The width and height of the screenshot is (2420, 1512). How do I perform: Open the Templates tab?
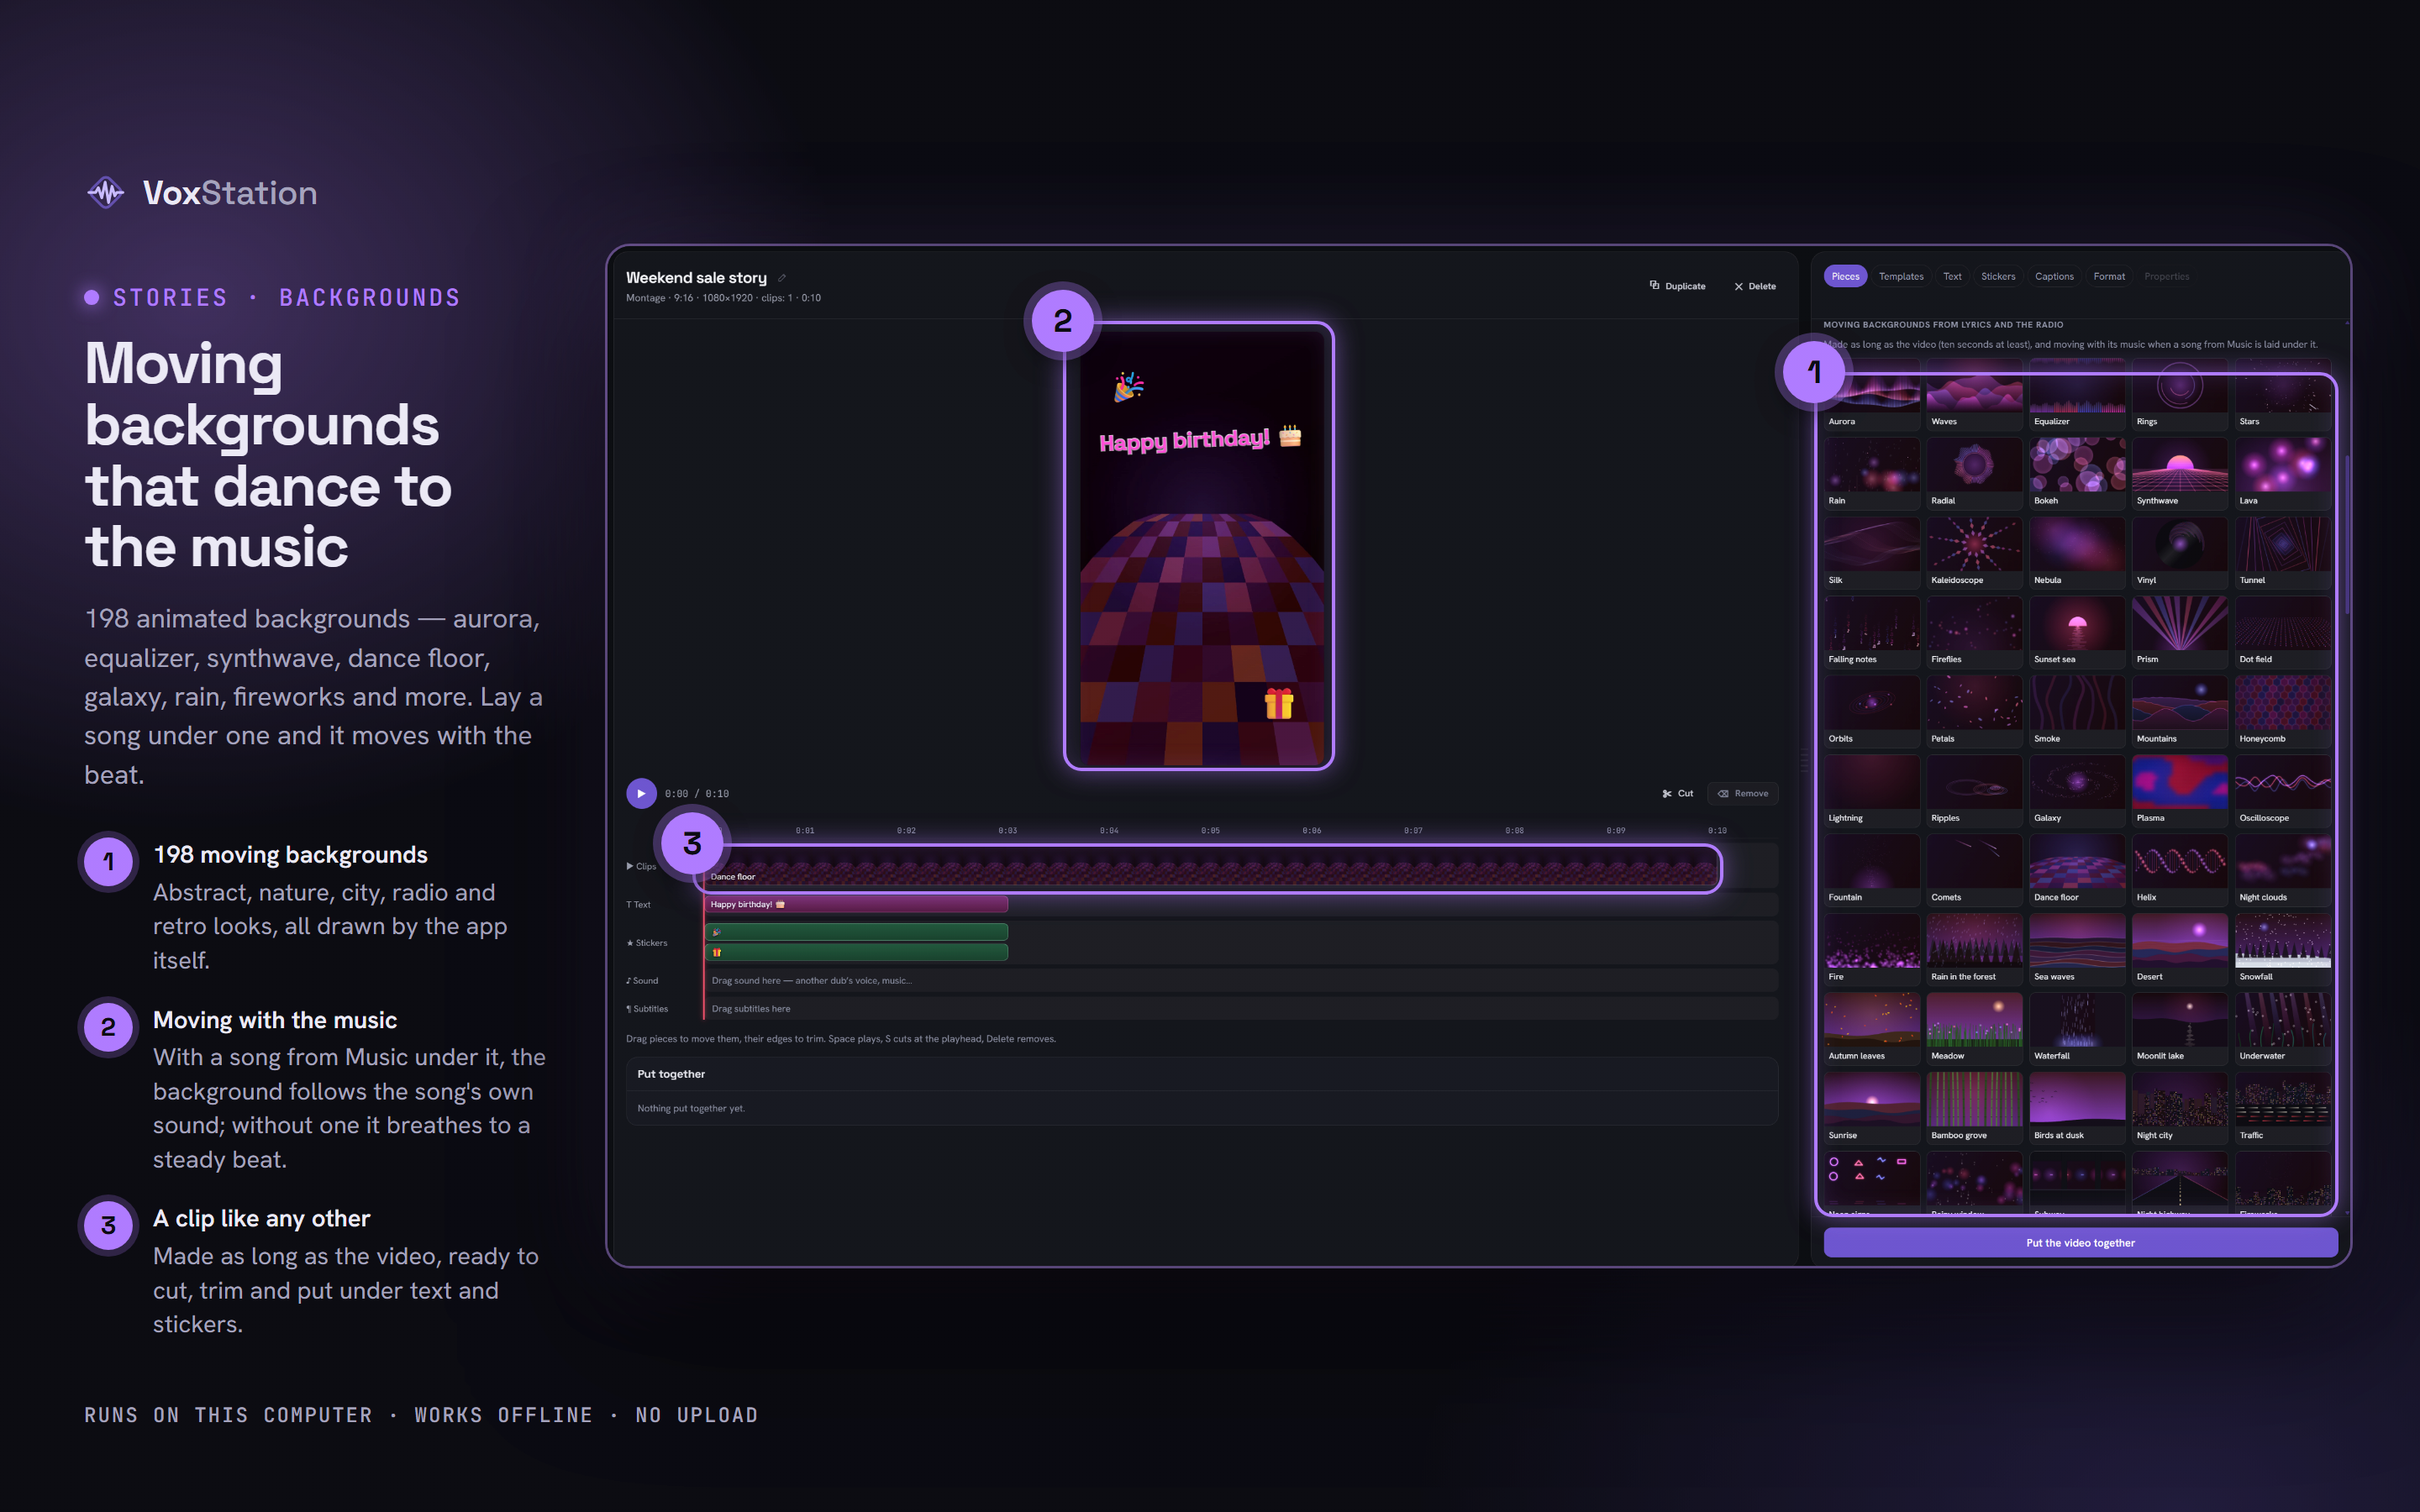pos(1900,276)
